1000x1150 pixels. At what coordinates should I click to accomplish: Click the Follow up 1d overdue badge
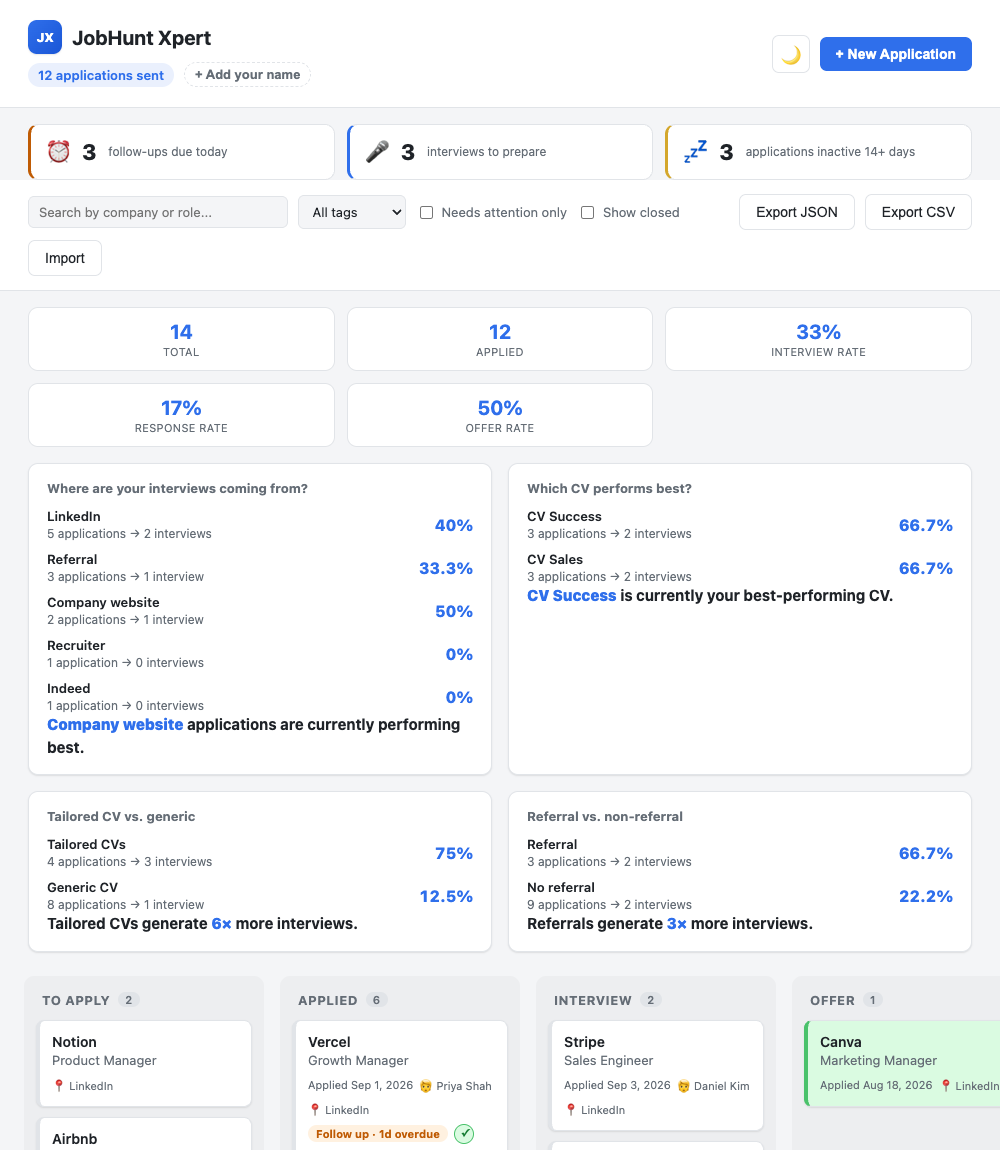click(378, 1134)
